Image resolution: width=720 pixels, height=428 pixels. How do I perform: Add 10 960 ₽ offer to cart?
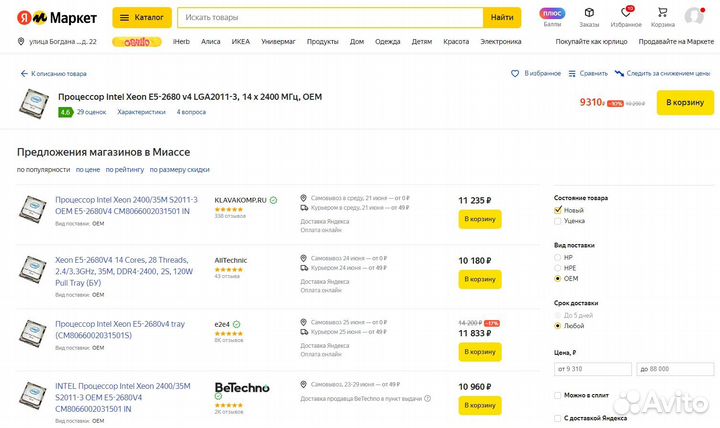[x=480, y=405]
